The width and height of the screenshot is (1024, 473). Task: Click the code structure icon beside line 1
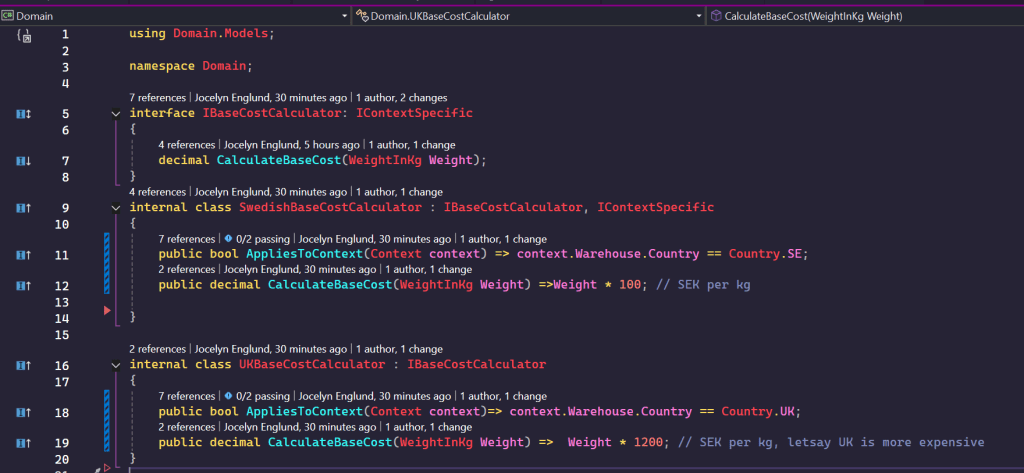[24, 36]
